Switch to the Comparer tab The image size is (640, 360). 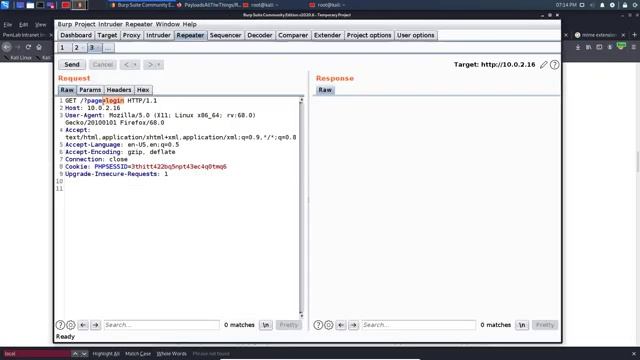click(x=293, y=36)
